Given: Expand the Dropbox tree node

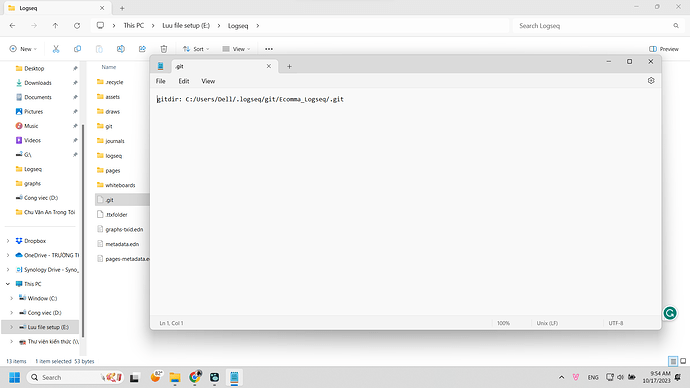Looking at the screenshot, I should pos(8,241).
